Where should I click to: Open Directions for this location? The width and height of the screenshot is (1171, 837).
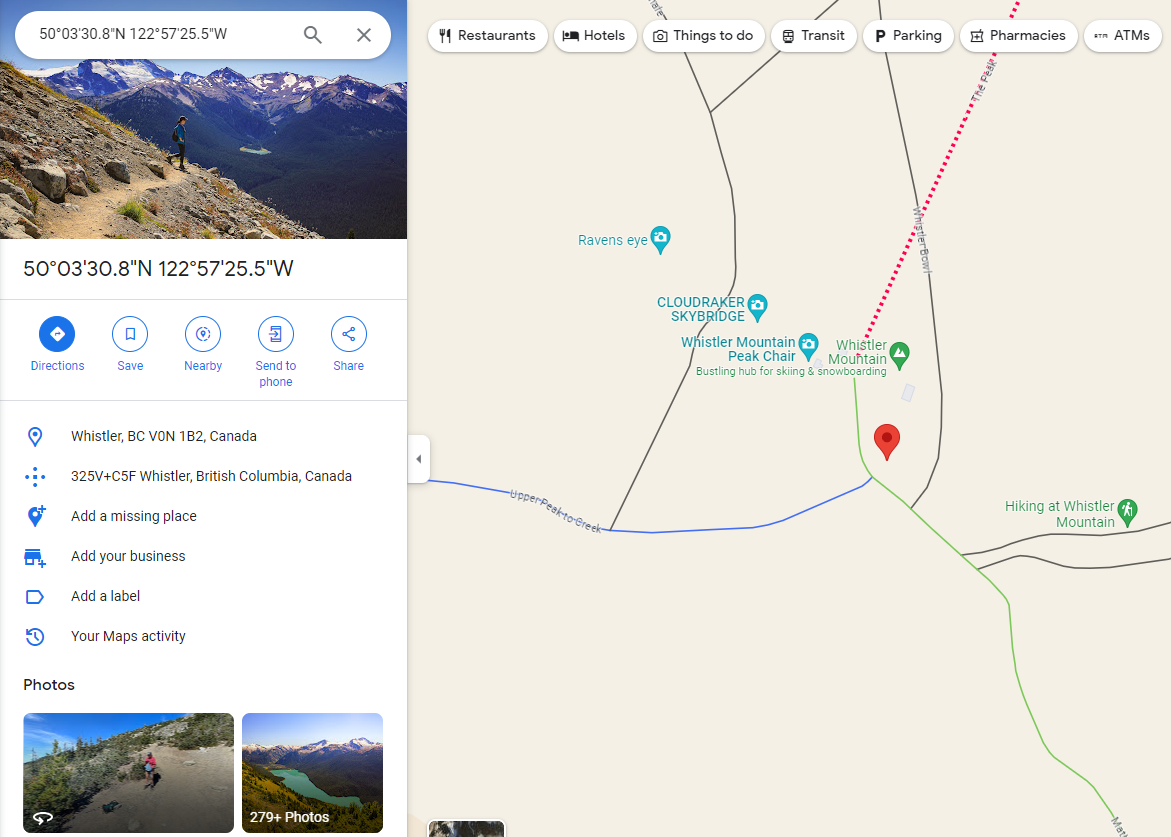pos(57,334)
